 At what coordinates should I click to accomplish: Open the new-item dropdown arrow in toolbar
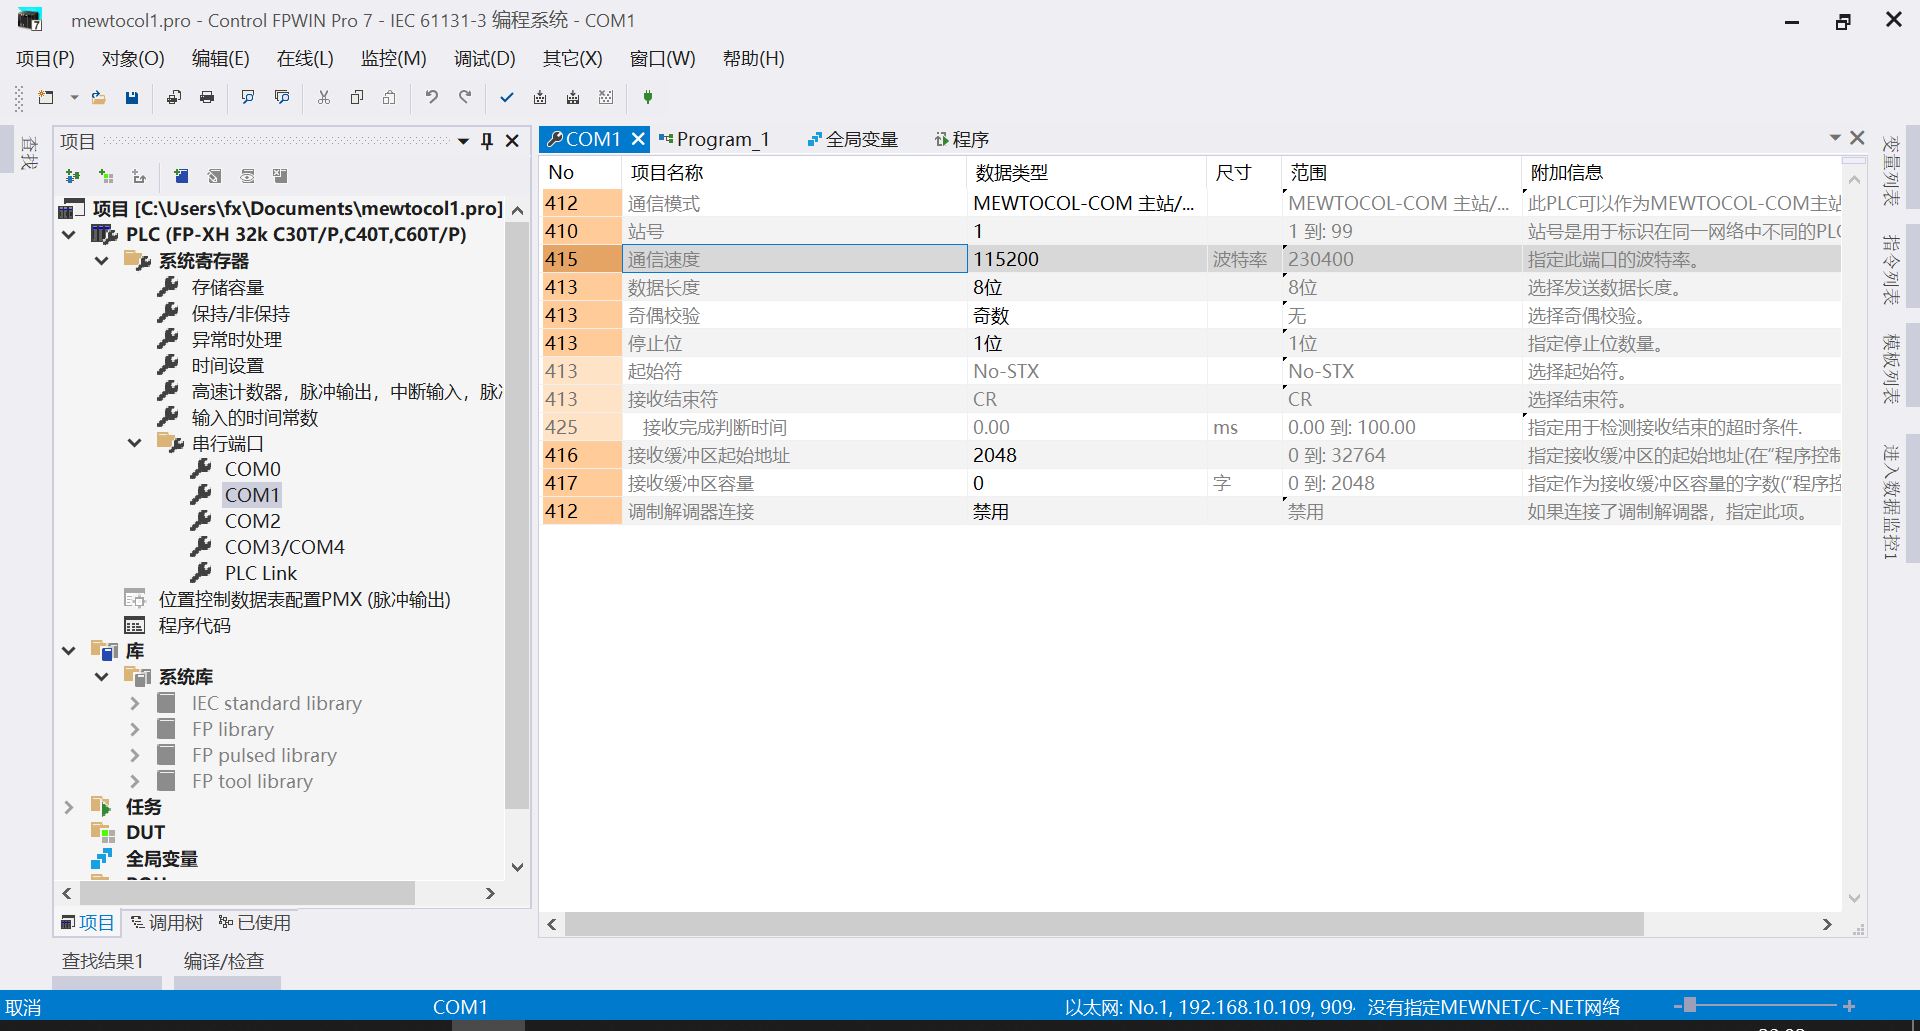(x=74, y=97)
